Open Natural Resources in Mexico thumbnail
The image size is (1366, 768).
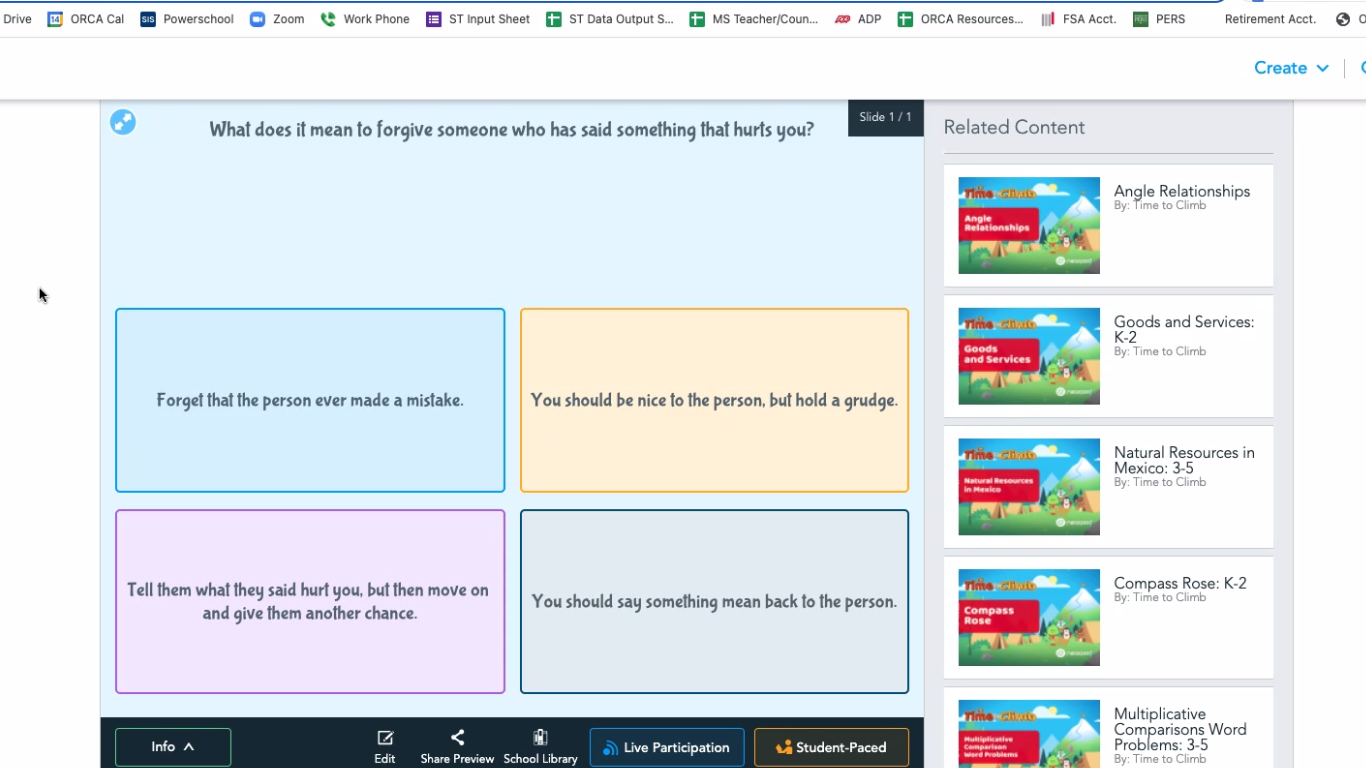(1029, 487)
